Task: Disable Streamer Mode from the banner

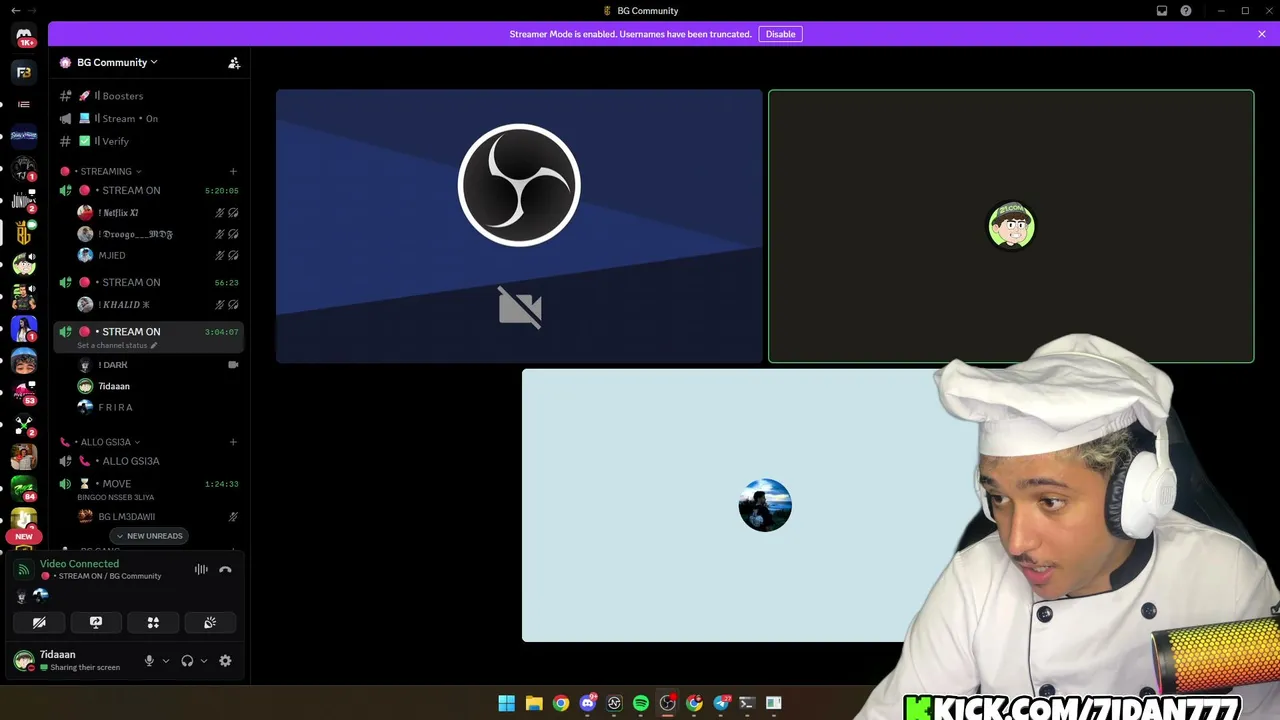Action: [780, 34]
